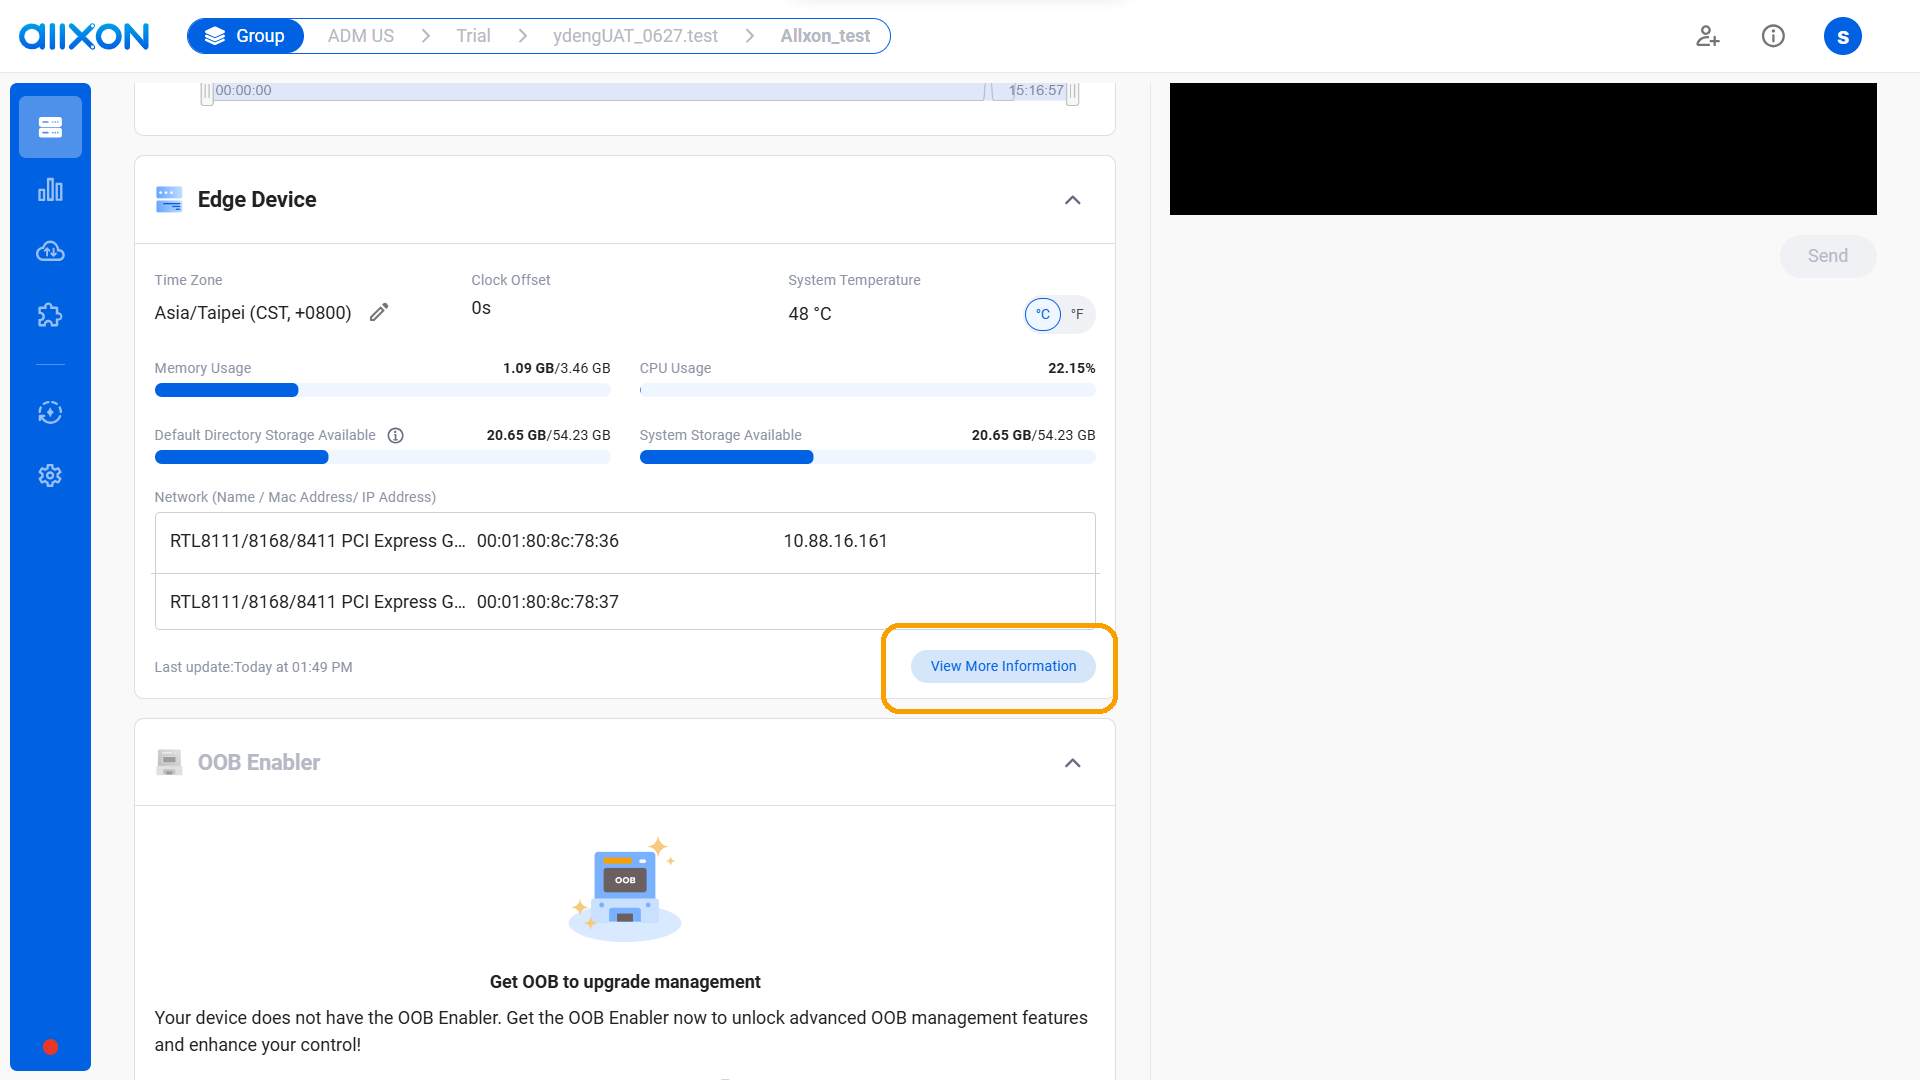Navigate to Trial in the breadcrumb
1920x1080 pixels.
pos(472,35)
